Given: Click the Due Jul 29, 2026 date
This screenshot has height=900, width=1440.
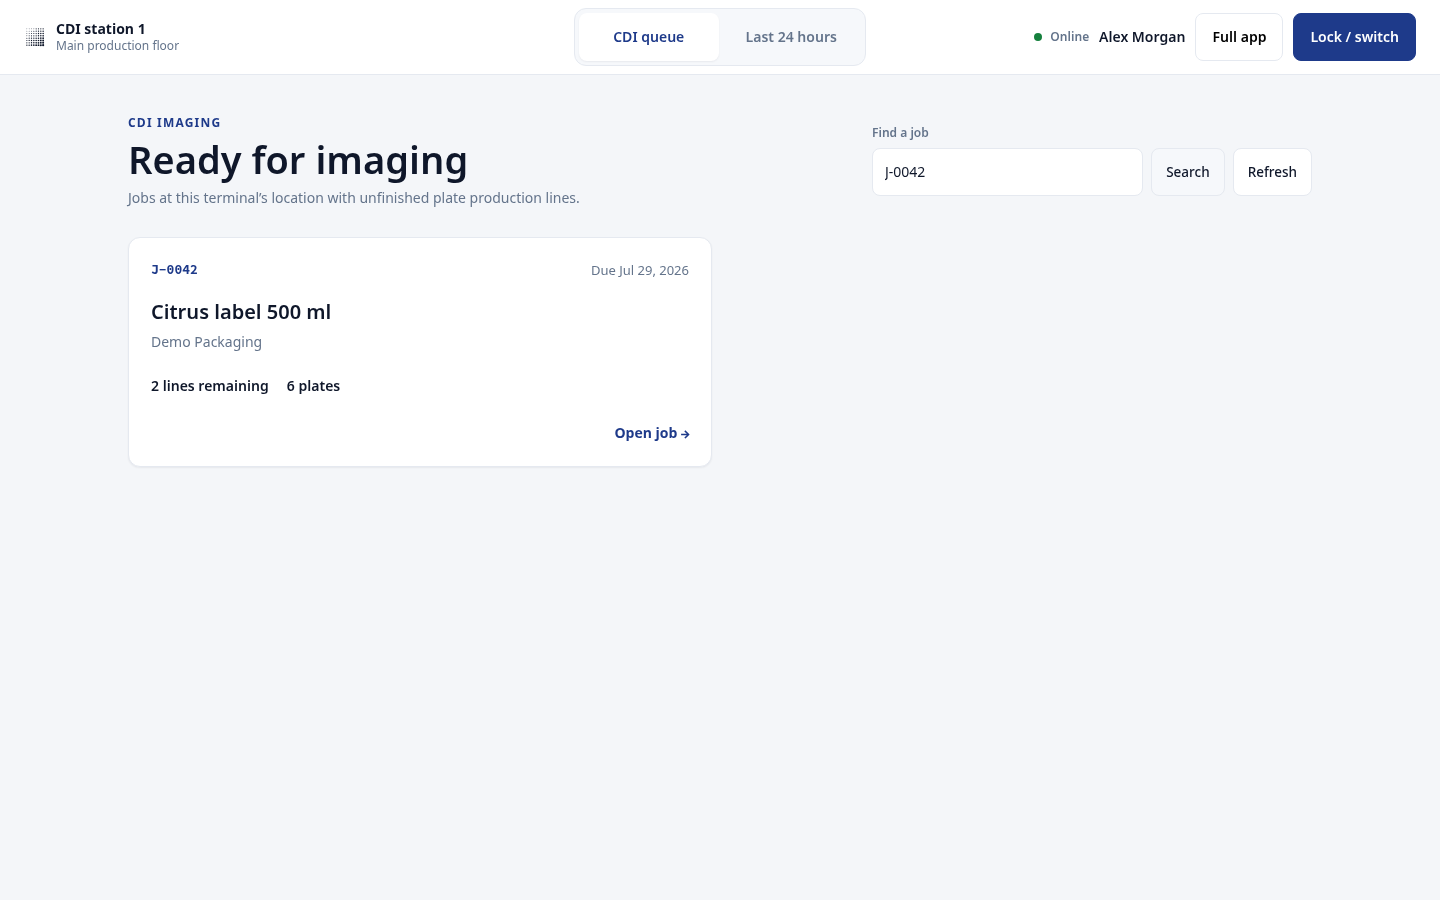Looking at the screenshot, I should [640, 270].
